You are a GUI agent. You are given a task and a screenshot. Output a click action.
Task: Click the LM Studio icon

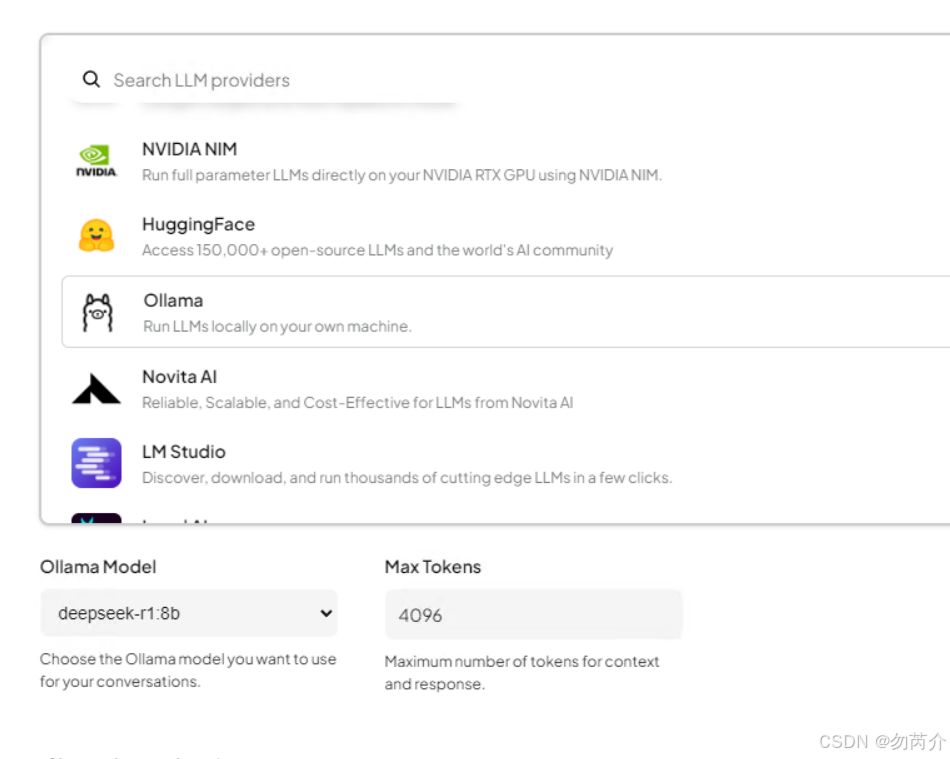[x=96, y=463]
